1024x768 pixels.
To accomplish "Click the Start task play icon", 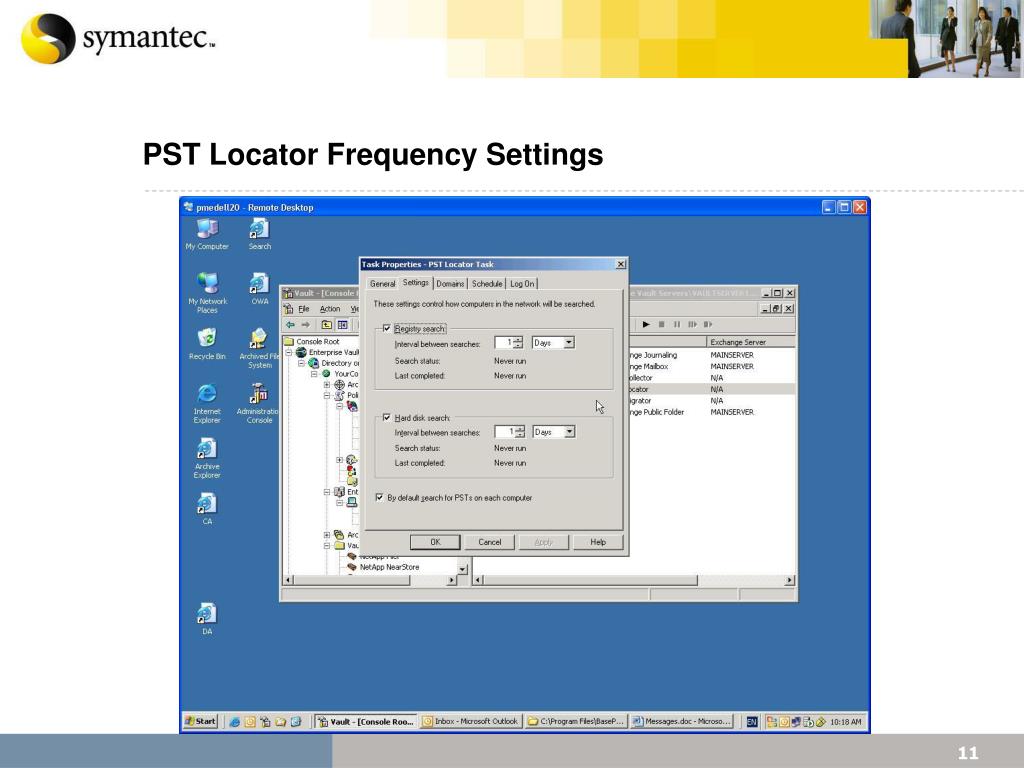I will tap(646, 325).
